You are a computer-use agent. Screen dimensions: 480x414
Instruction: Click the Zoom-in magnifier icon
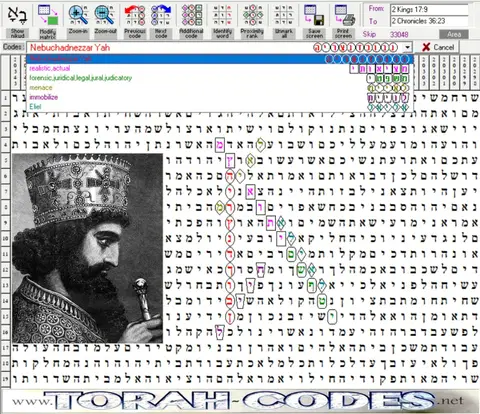[x=78, y=15]
